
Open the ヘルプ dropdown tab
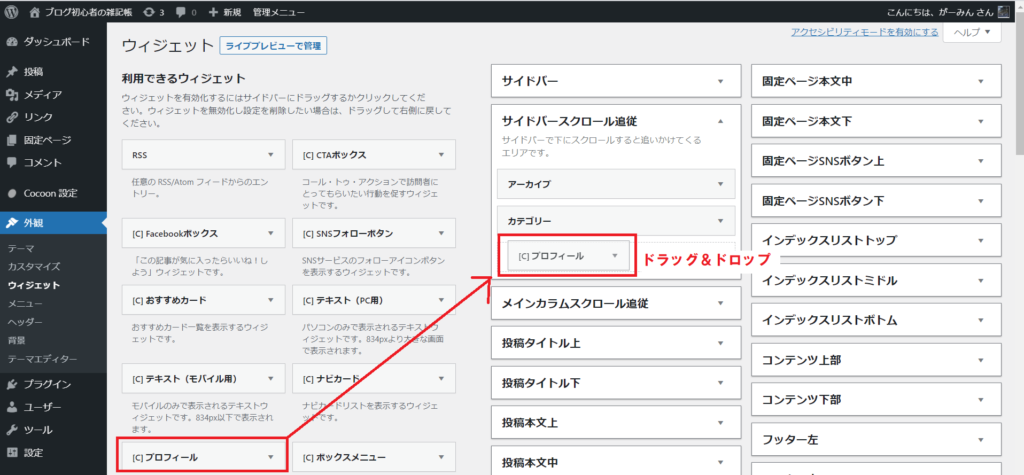(x=972, y=32)
